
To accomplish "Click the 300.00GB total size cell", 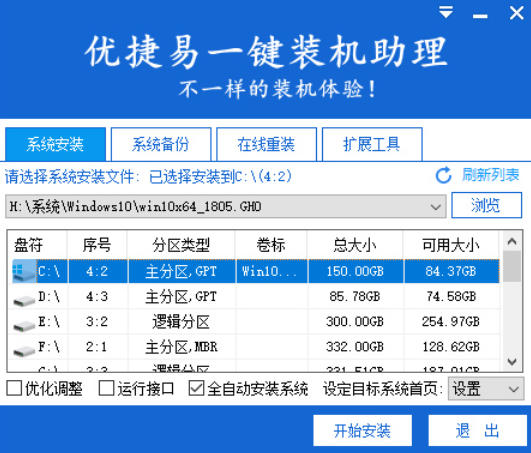I will 355,322.
